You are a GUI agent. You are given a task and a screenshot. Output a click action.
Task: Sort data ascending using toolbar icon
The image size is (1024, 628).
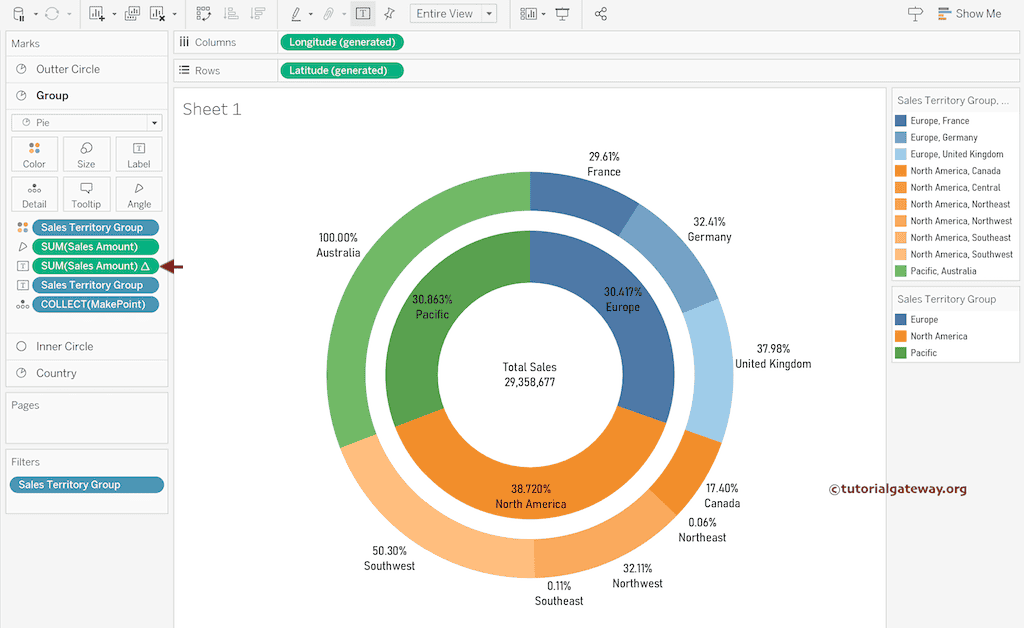[231, 14]
